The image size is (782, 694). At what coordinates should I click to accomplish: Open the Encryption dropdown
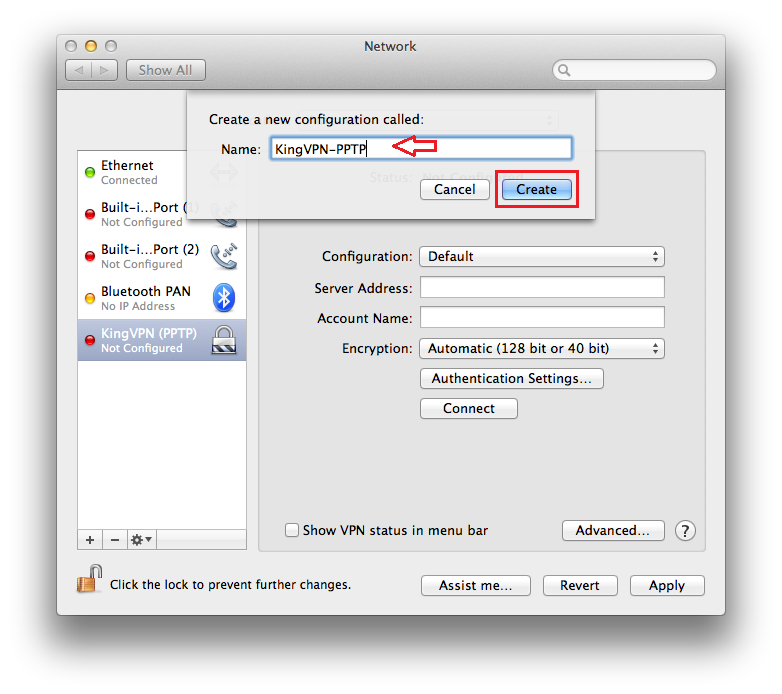click(542, 348)
